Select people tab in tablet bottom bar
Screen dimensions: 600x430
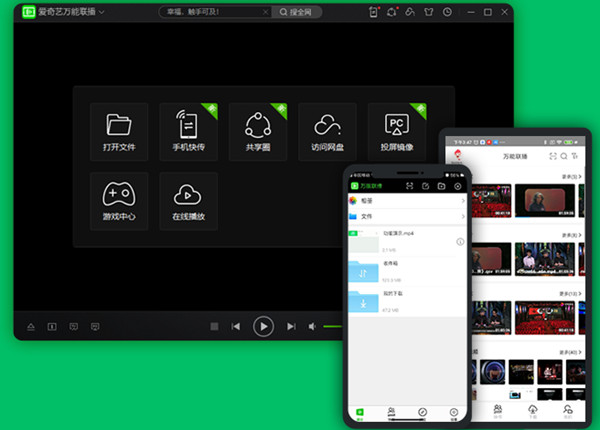pyautogui.click(x=497, y=411)
